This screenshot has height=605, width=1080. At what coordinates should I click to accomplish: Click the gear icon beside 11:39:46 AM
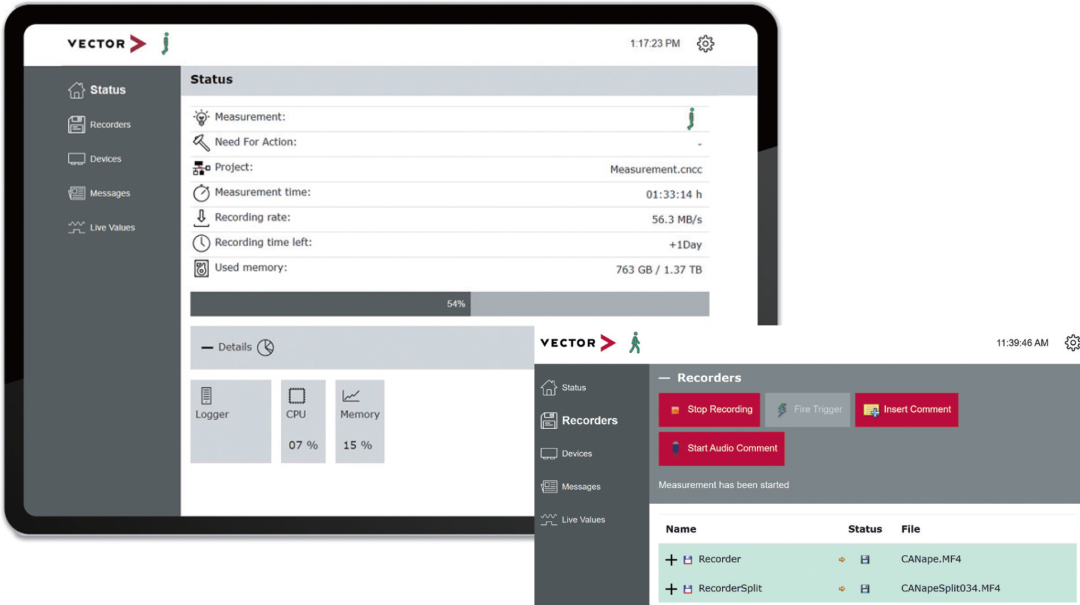point(1072,343)
